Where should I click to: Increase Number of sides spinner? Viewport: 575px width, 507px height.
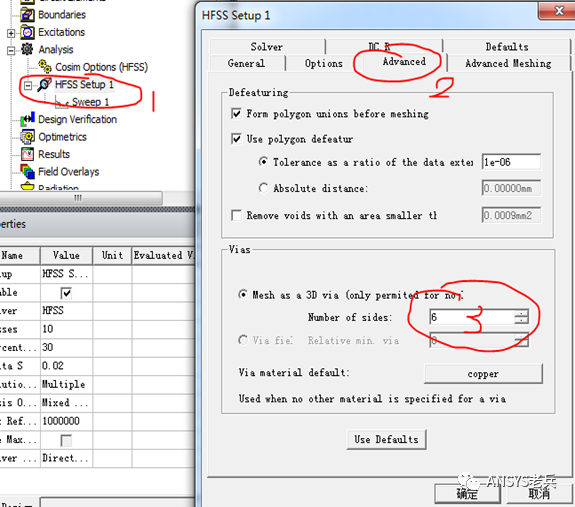click(521, 313)
